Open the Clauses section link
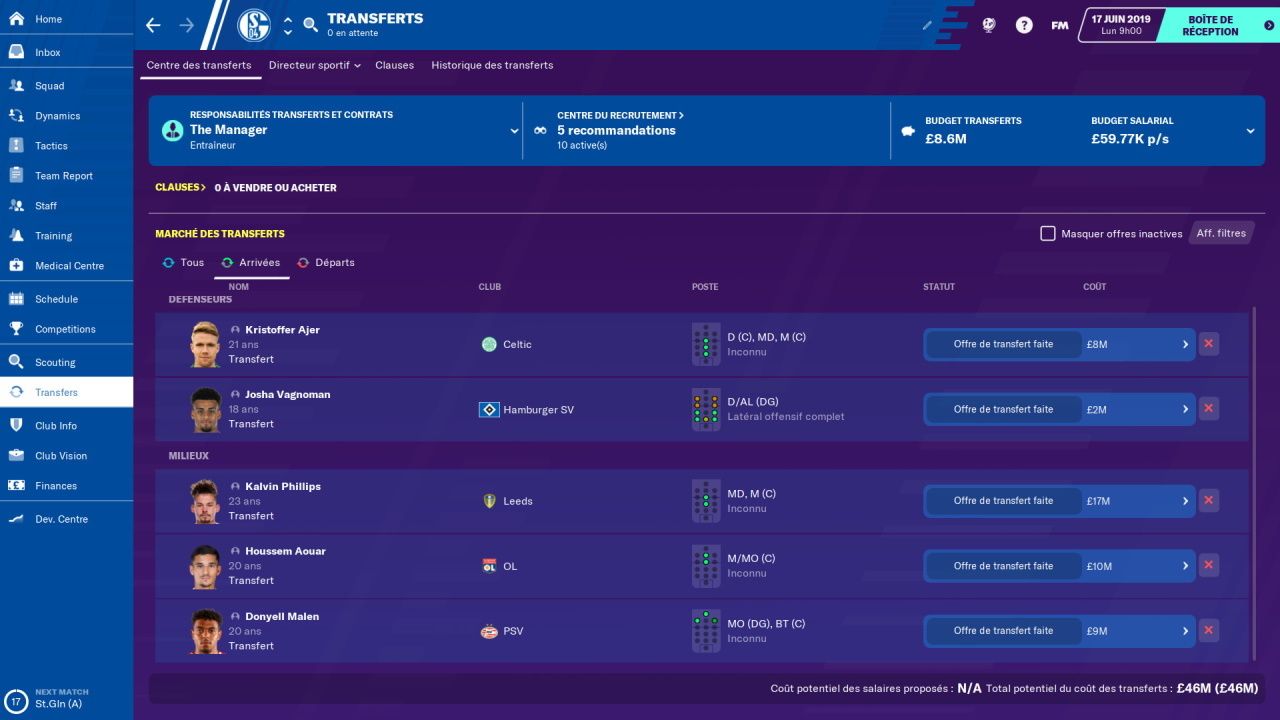The width and height of the screenshot is (1280, 720). 180,187
